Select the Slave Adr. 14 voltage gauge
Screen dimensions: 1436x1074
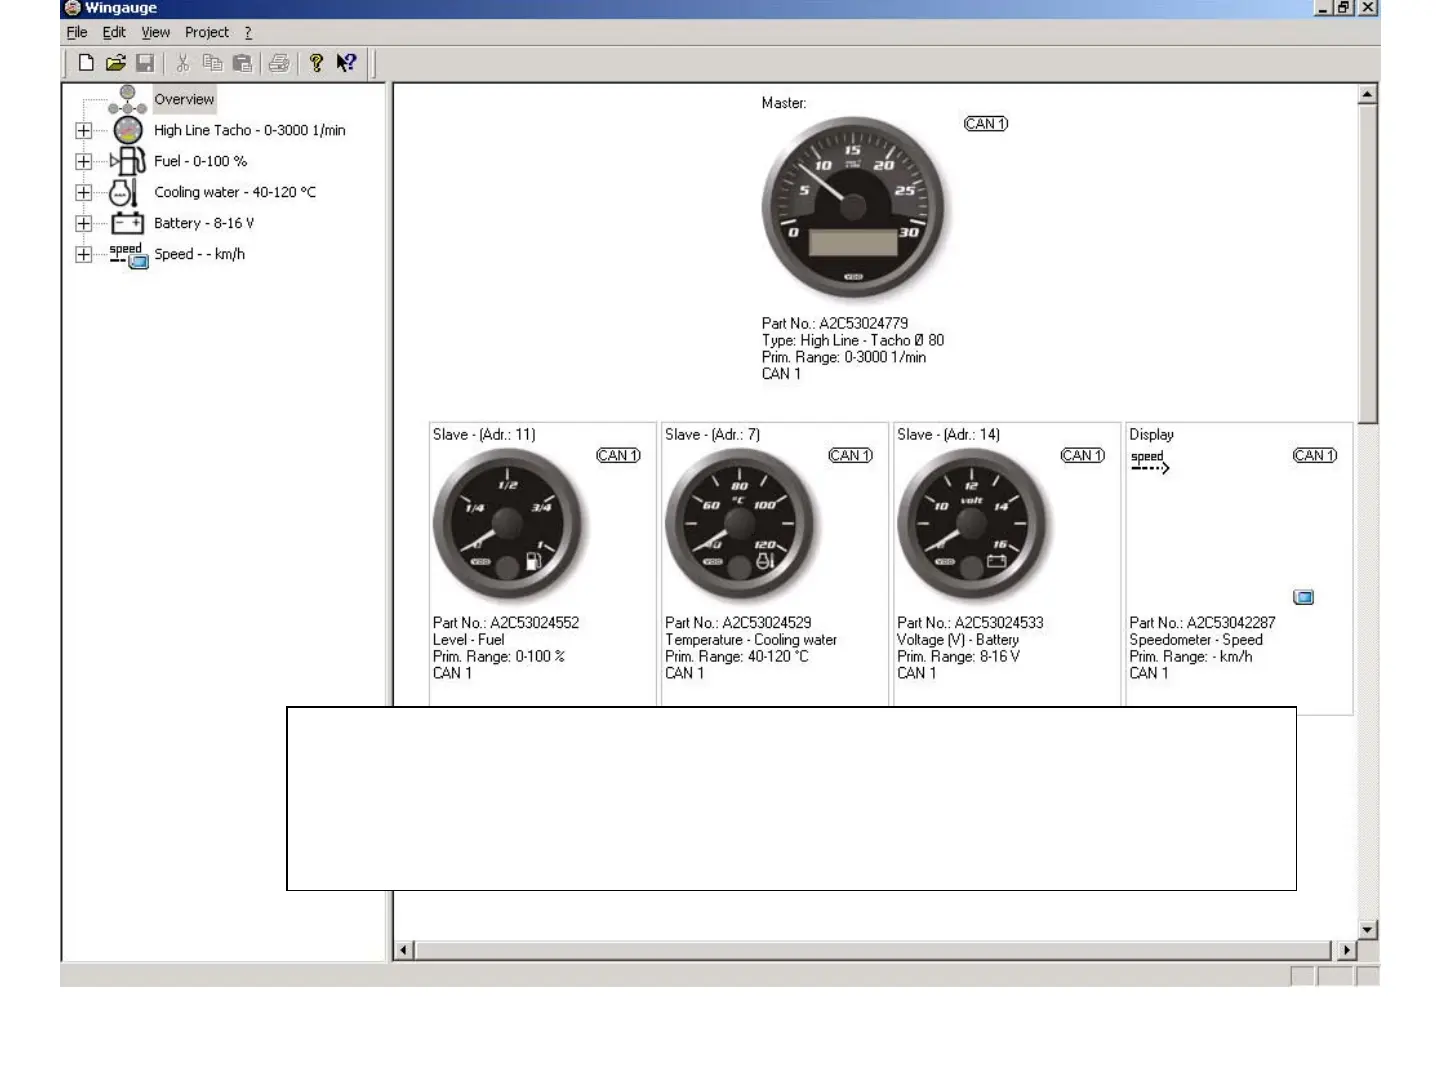coord(972,524)
